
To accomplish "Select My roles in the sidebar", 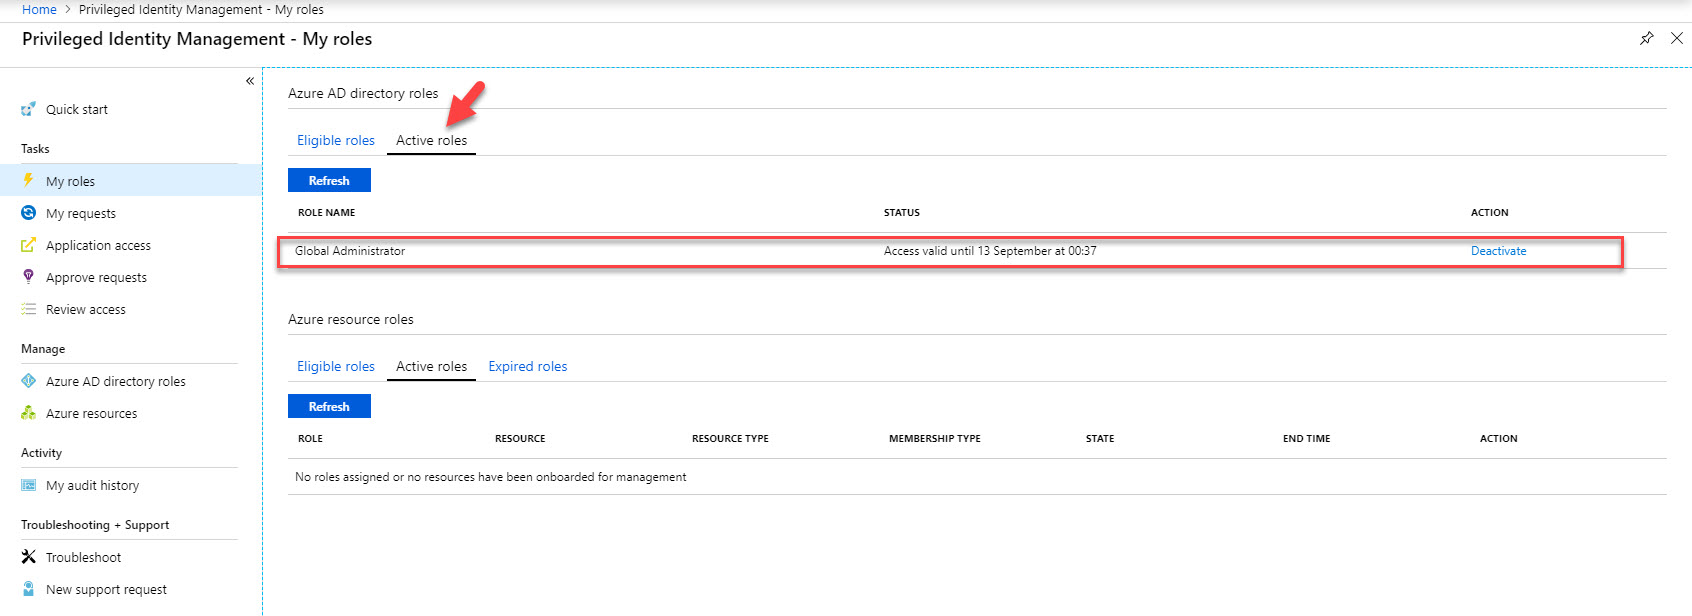I will (131, 181).
